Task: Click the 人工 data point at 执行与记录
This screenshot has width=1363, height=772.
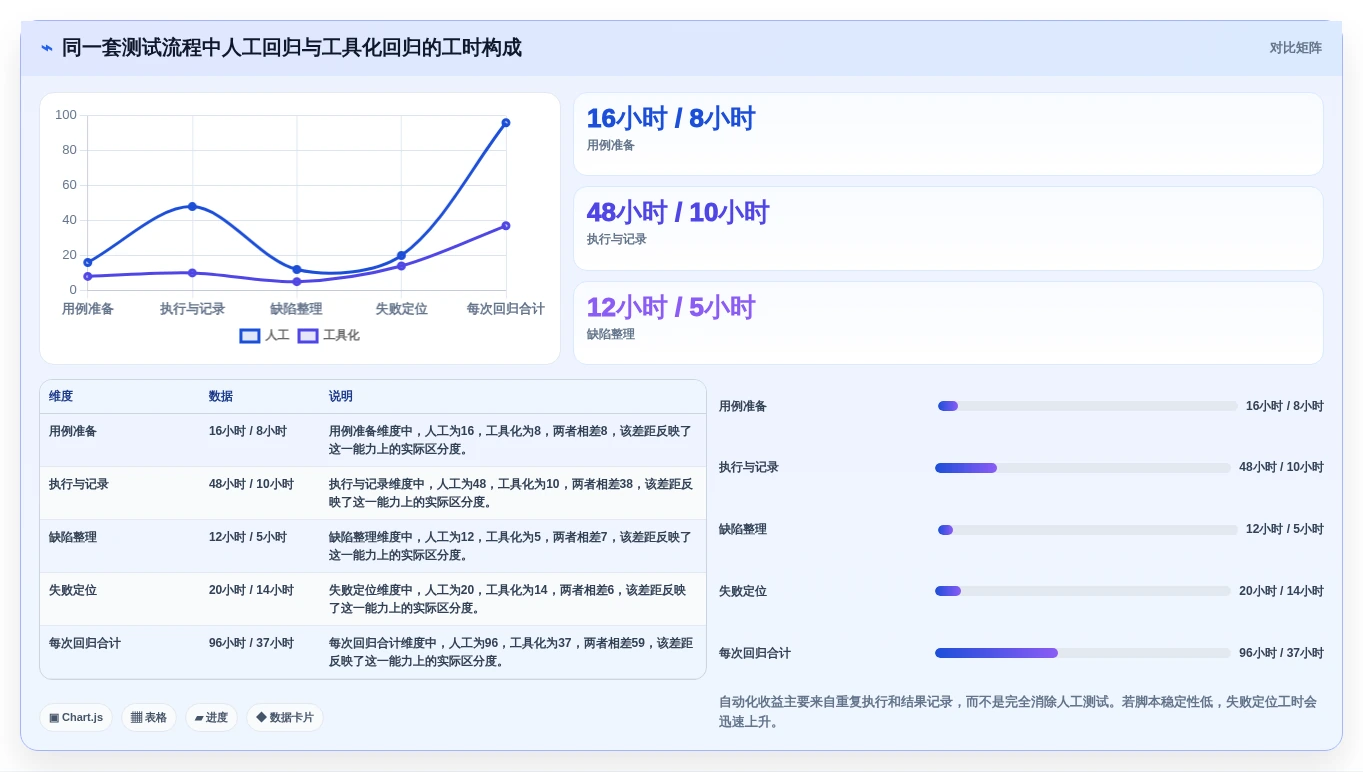Action: coord(192,206)
